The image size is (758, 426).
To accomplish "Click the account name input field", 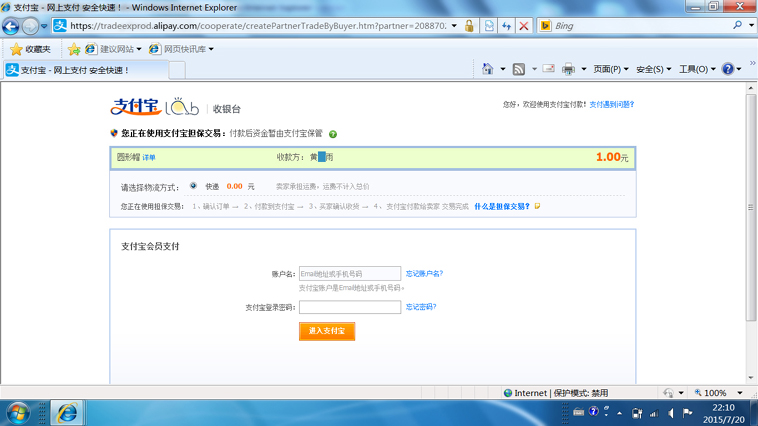I will [x=349, y=273].
